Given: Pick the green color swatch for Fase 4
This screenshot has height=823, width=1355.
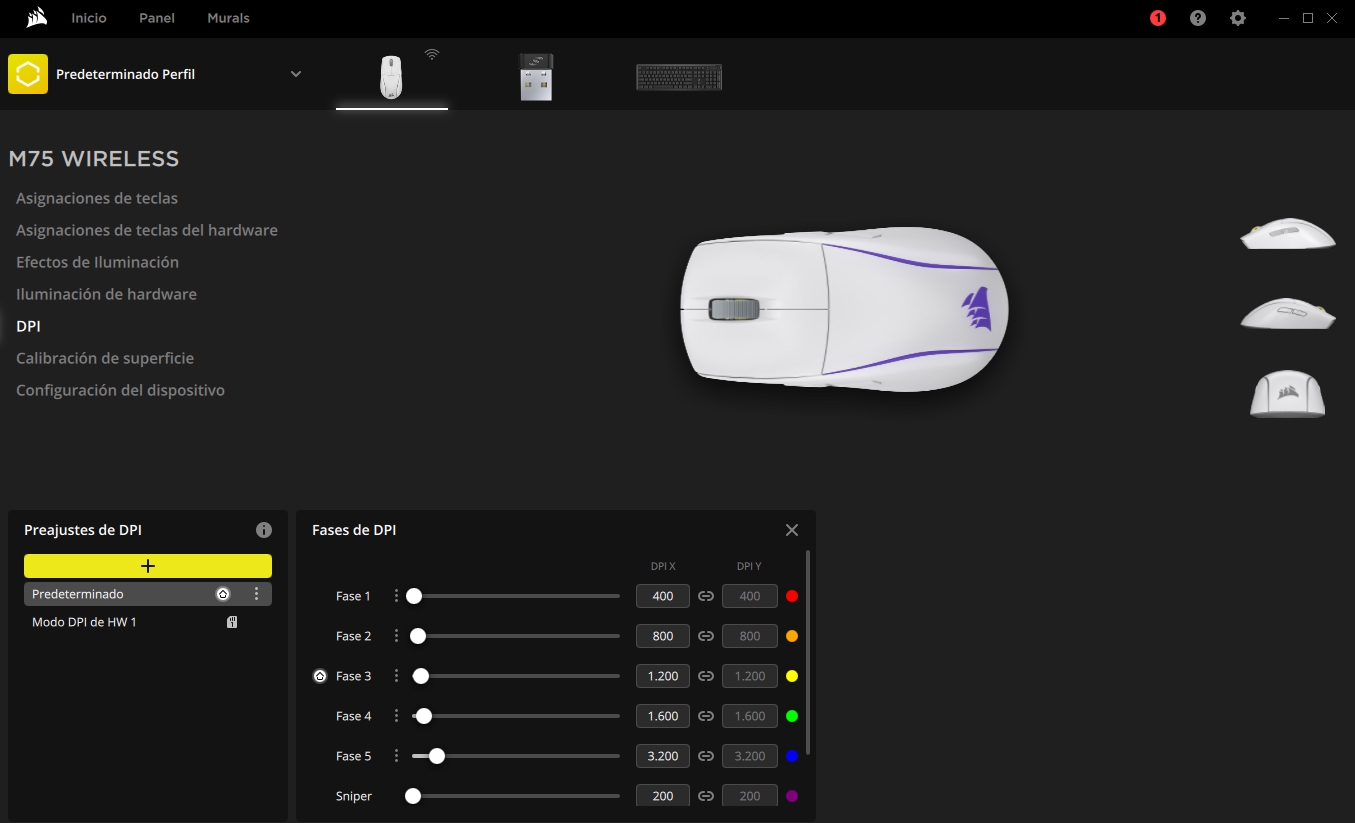Looking at the screenshot, I should pyautogui.click(x=792, y=716).
